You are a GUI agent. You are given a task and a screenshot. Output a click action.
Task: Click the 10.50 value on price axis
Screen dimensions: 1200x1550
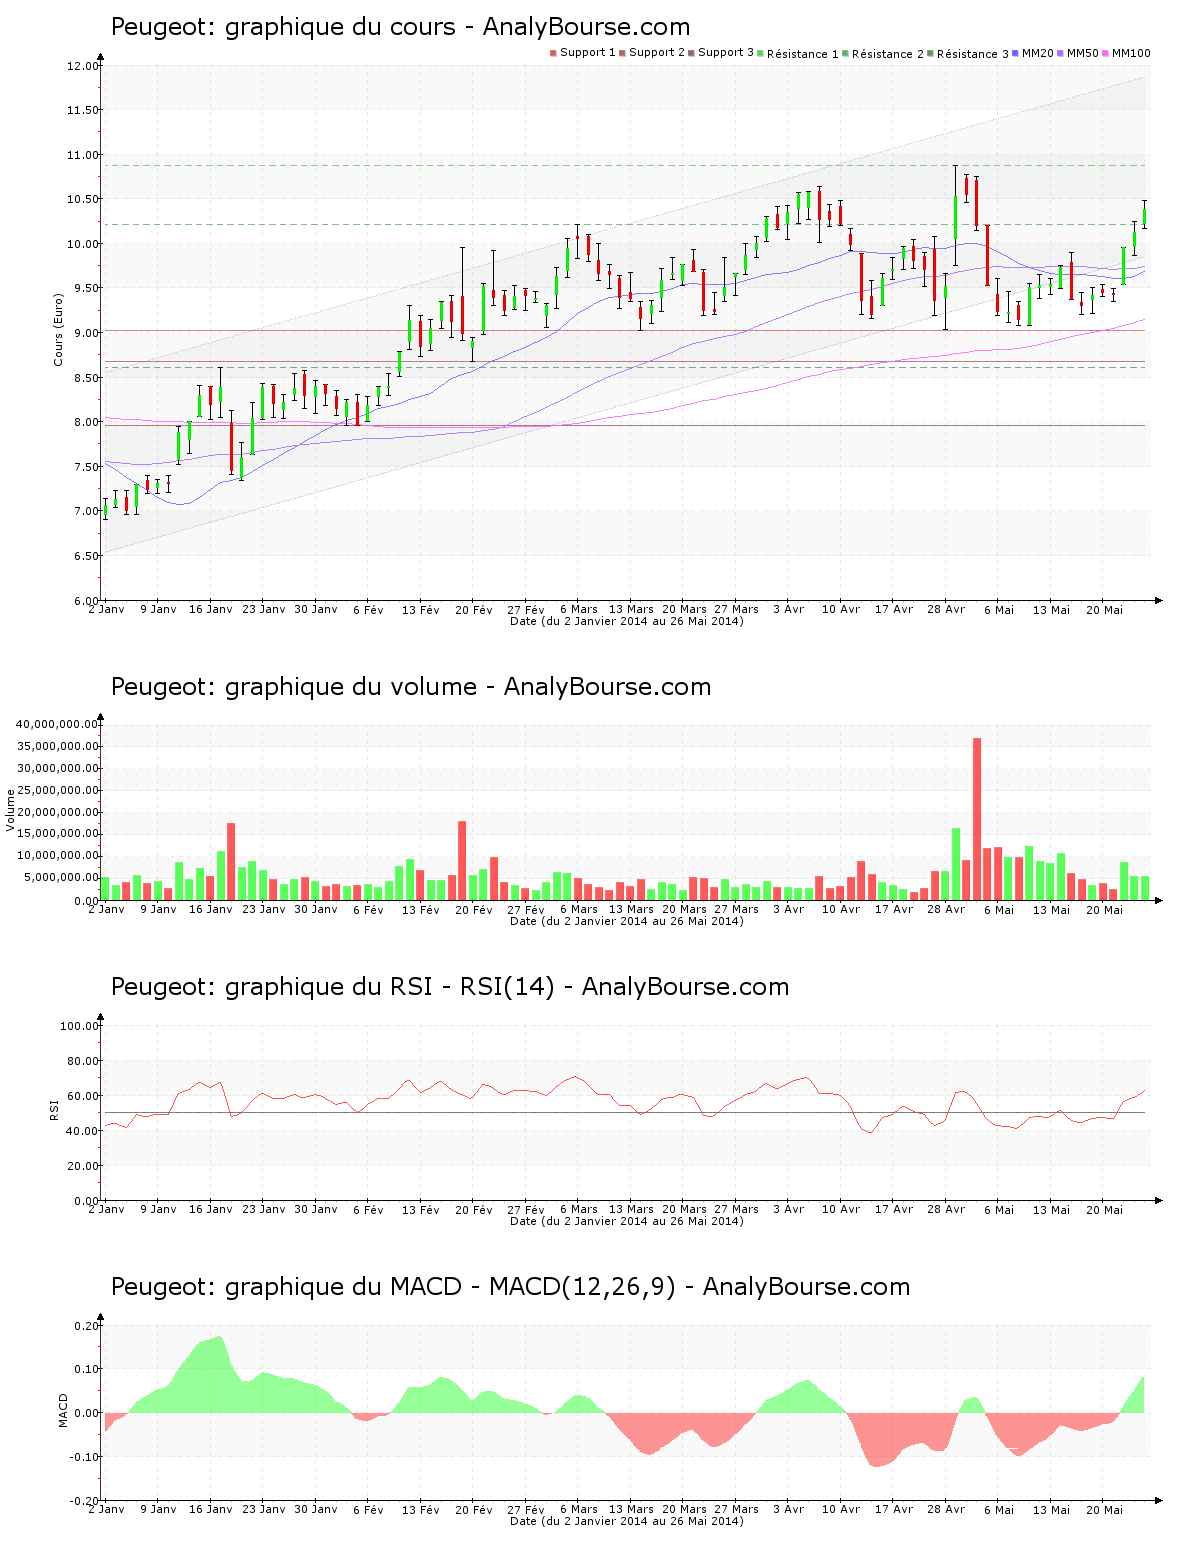(83, 199)
